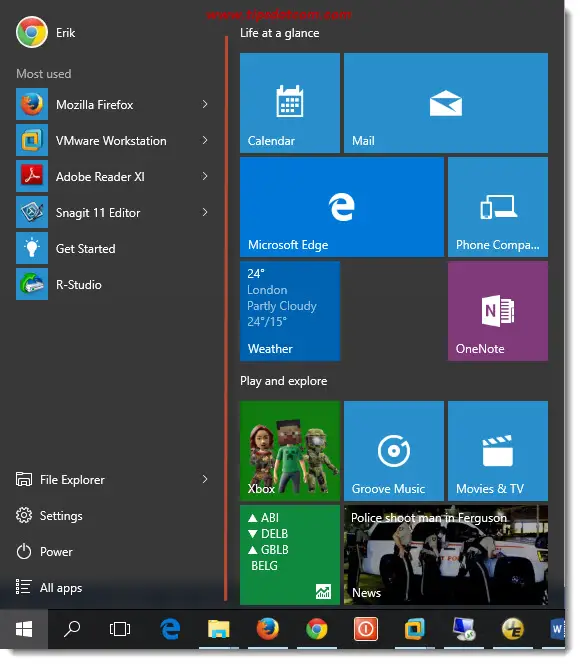Switch to Firefox on the taskbar
The height and width of the screenshot is (664, 580).
point(268,629)
